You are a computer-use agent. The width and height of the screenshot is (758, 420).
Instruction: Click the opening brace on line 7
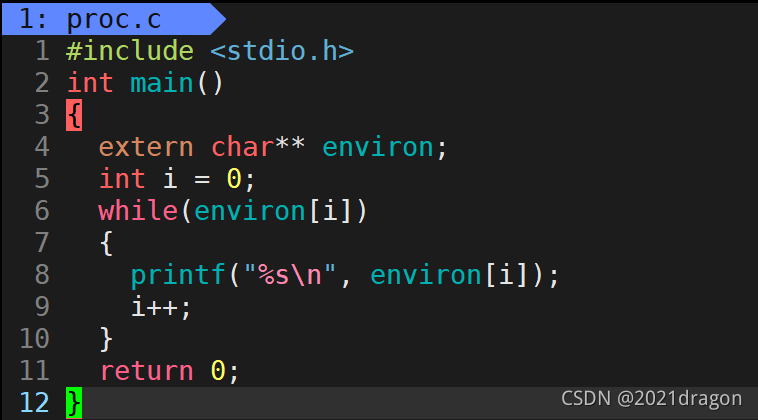106,243
